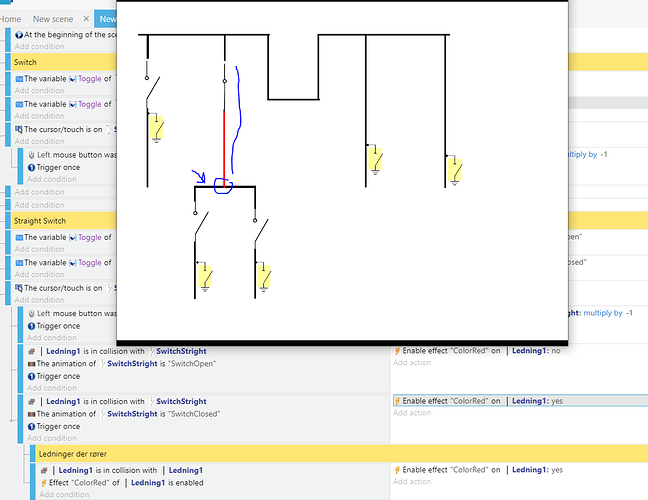This screenshot has width=648, height=500.
Task: Select the active blue New tab
Action: (x=106, y=19)
